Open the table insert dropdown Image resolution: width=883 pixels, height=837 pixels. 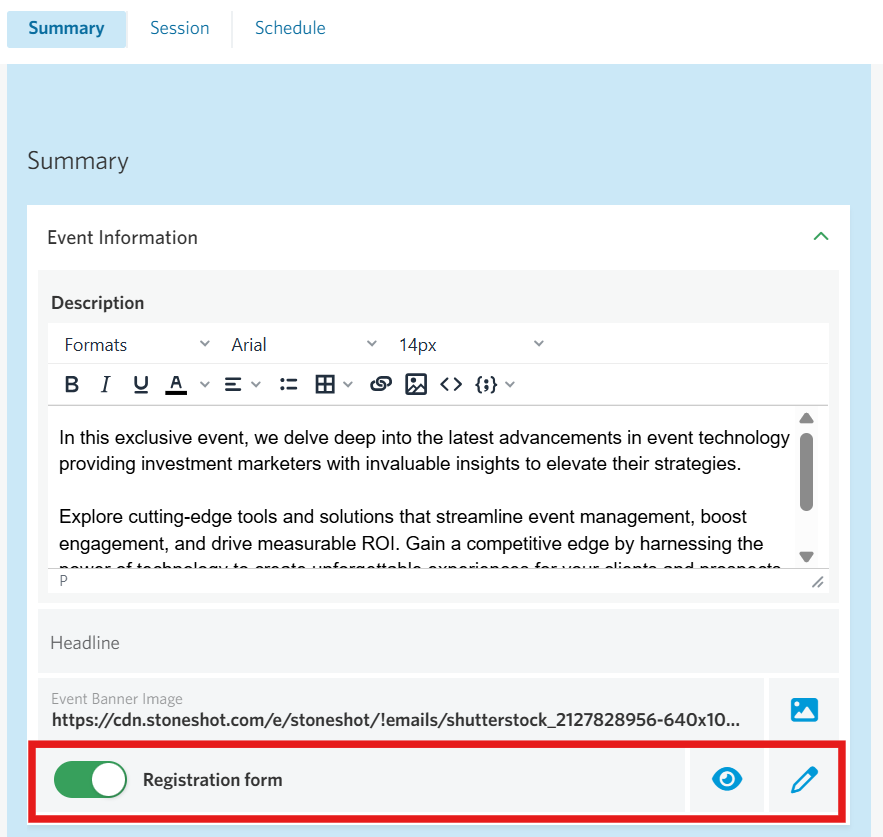point(333,385)
